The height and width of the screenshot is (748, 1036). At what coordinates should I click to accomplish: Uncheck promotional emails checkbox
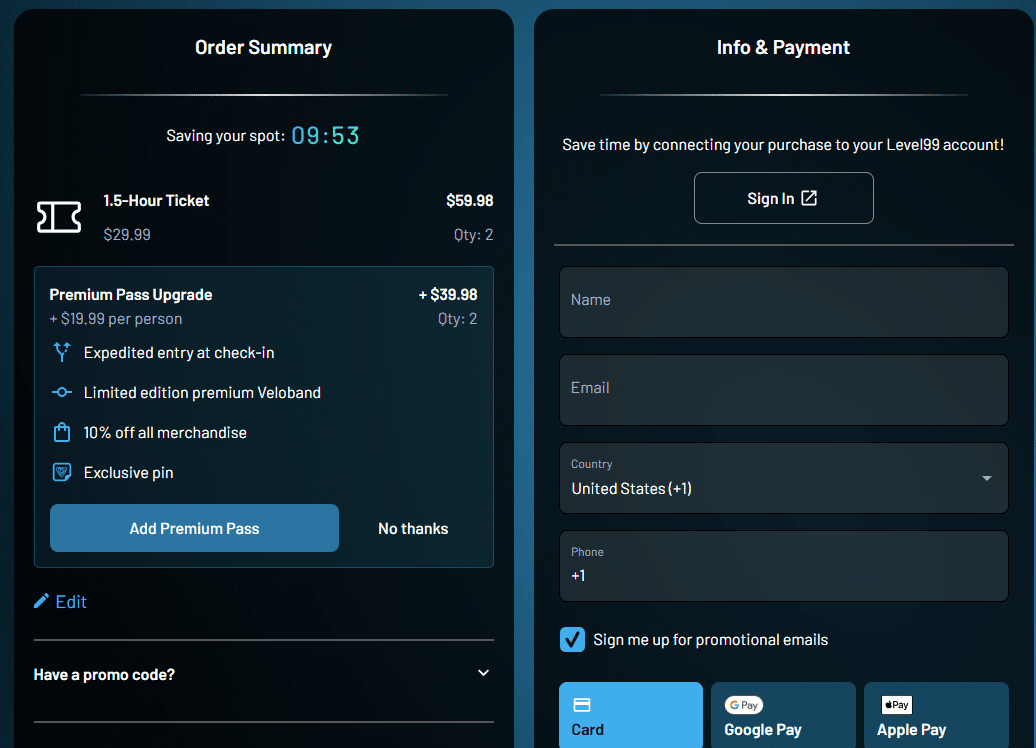[573, 640]
